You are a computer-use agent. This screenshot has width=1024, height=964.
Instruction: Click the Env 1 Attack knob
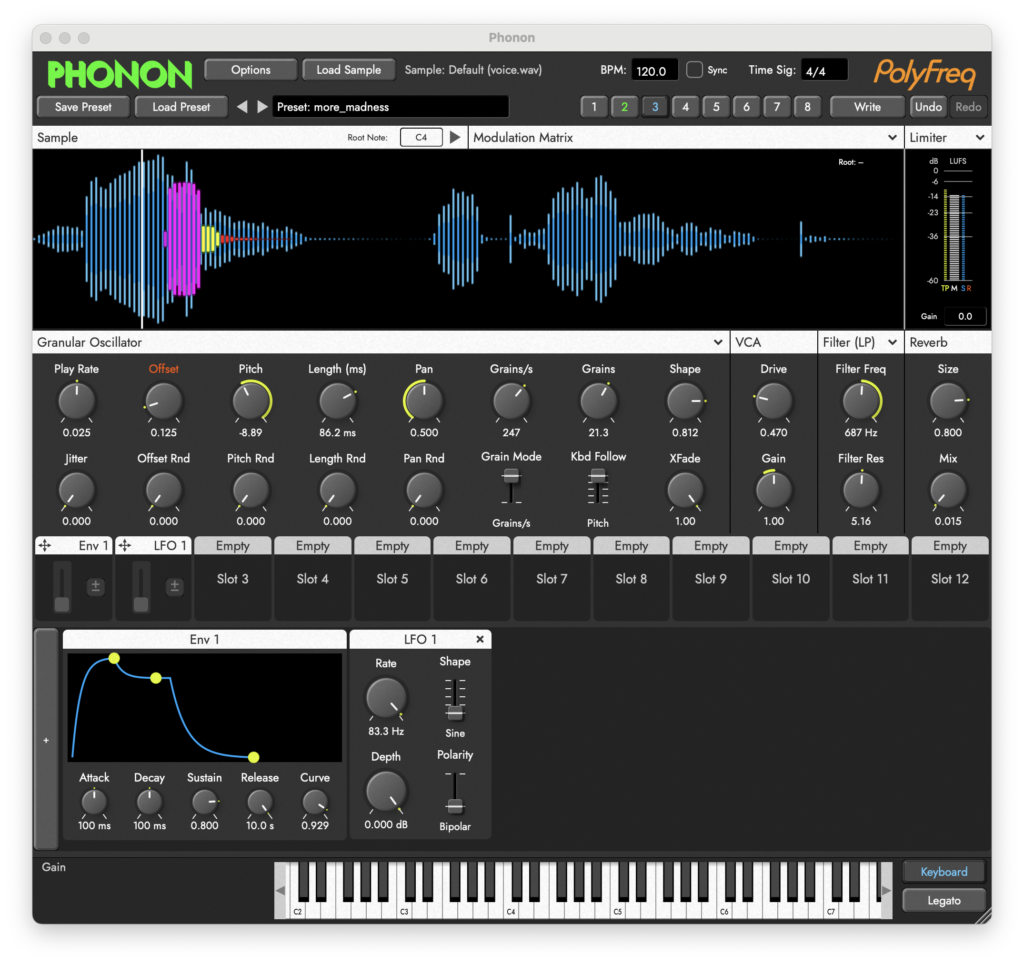[94, 802]
